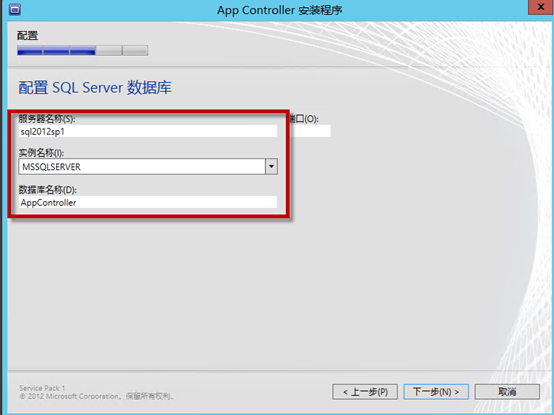Click the 服务器名称(S) label
The height and width of the screenshot is (415, 554).
tap(47, 119)
